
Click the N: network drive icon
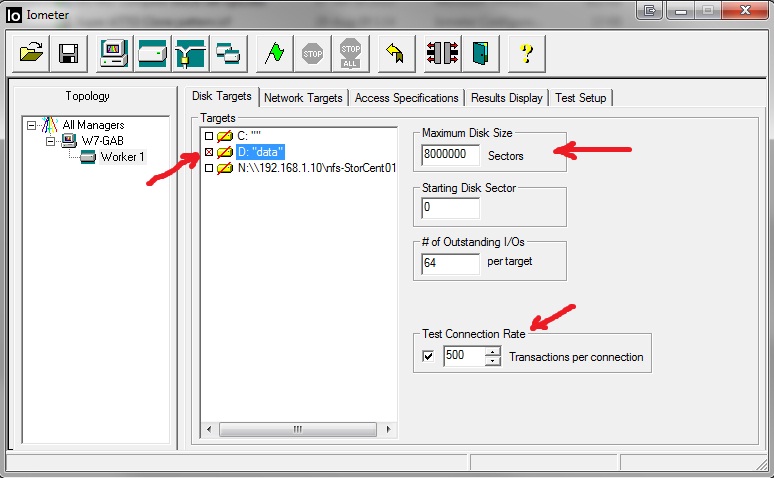click(x=225, y=168)
